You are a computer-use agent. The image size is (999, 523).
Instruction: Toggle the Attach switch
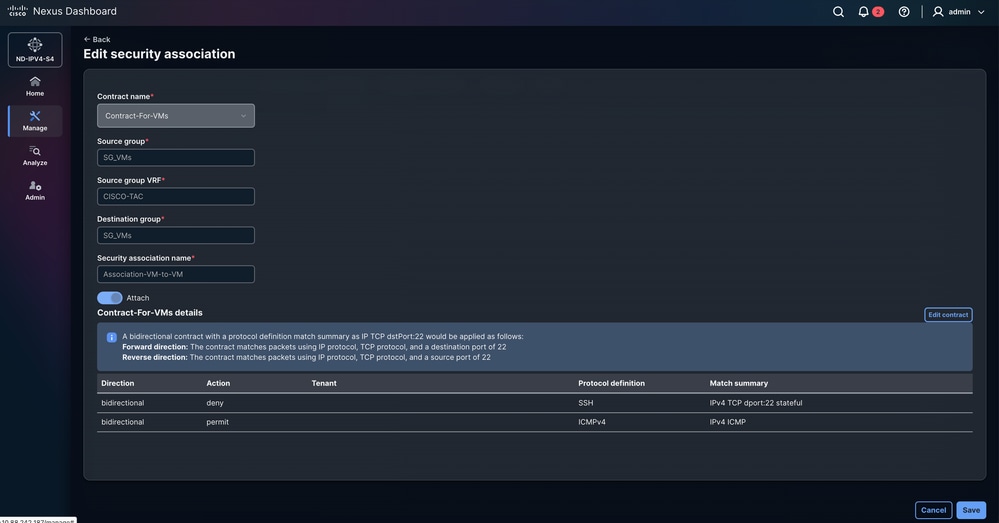click(x=110, y=297)
